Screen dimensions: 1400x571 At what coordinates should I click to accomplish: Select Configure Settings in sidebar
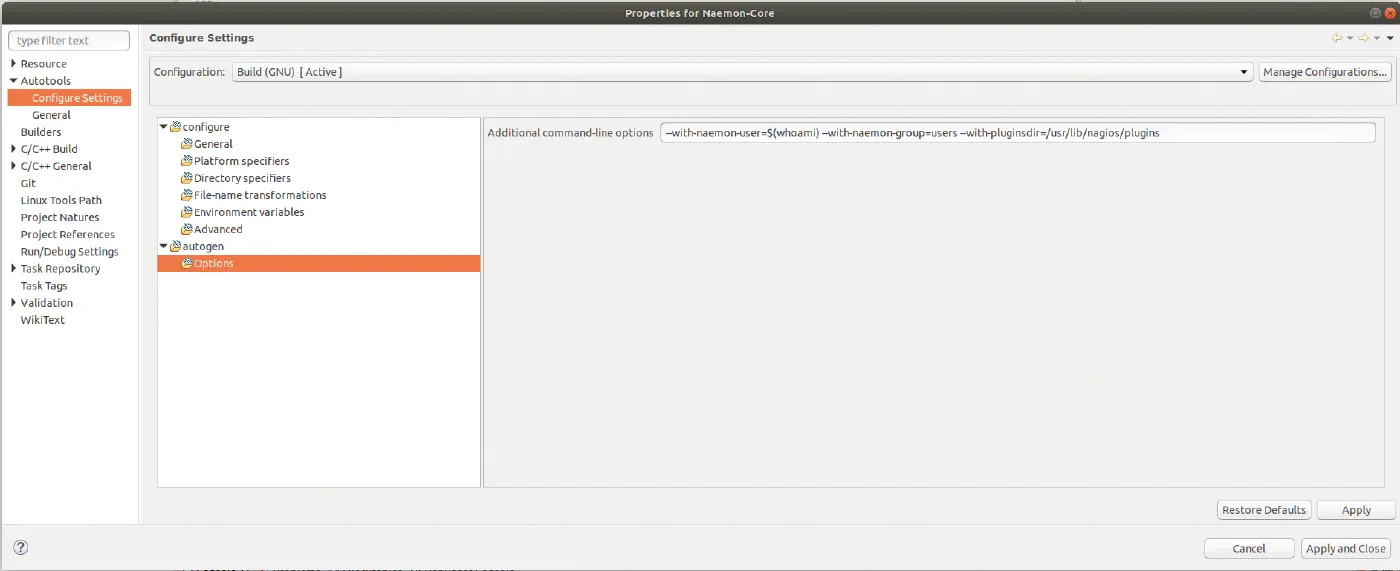click(x=77, y=98)
